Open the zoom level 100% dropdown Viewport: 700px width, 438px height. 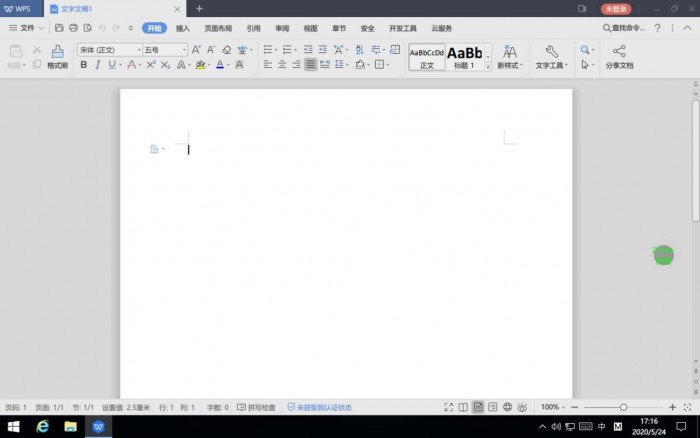pyautogui.click(x=552, y=408)
